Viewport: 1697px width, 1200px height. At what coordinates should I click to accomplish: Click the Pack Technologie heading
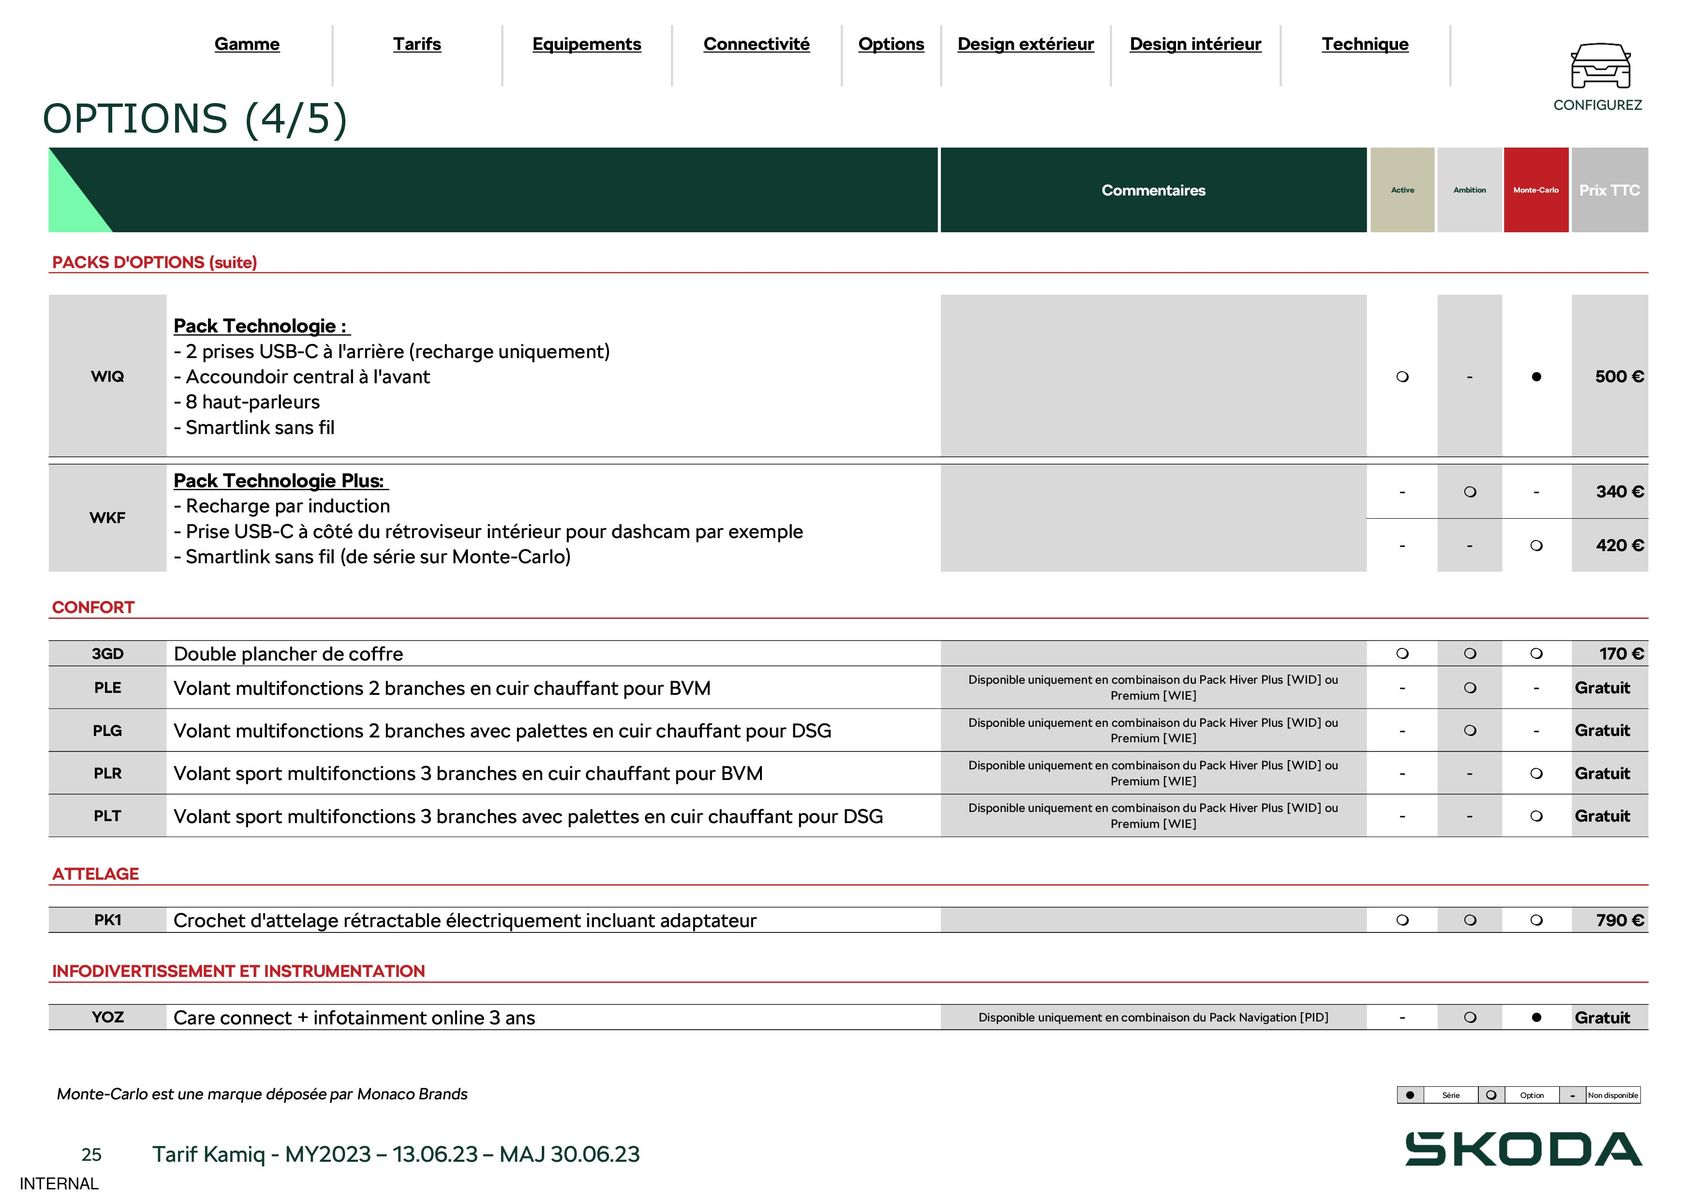click(262, 326)
